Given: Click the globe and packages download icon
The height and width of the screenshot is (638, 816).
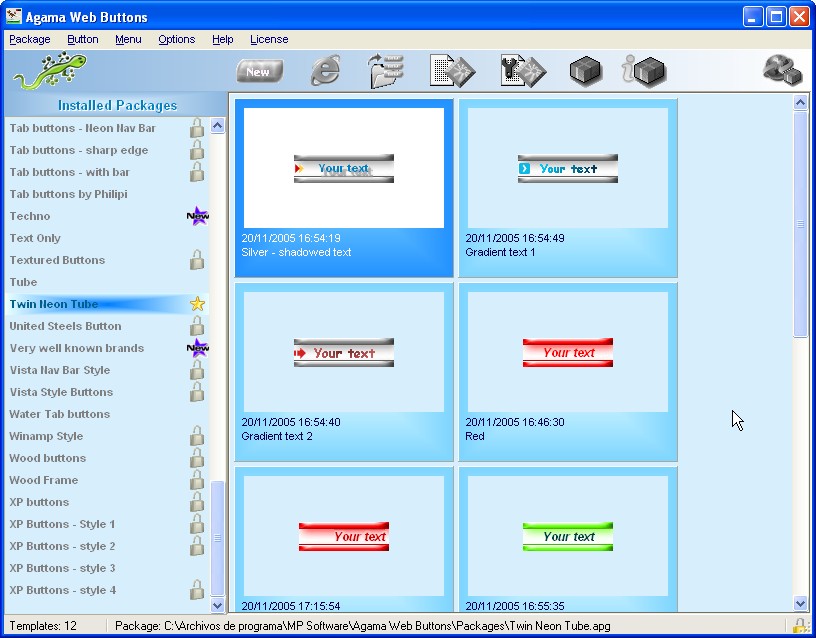Looking at the screenshot, I should point(782,70).
